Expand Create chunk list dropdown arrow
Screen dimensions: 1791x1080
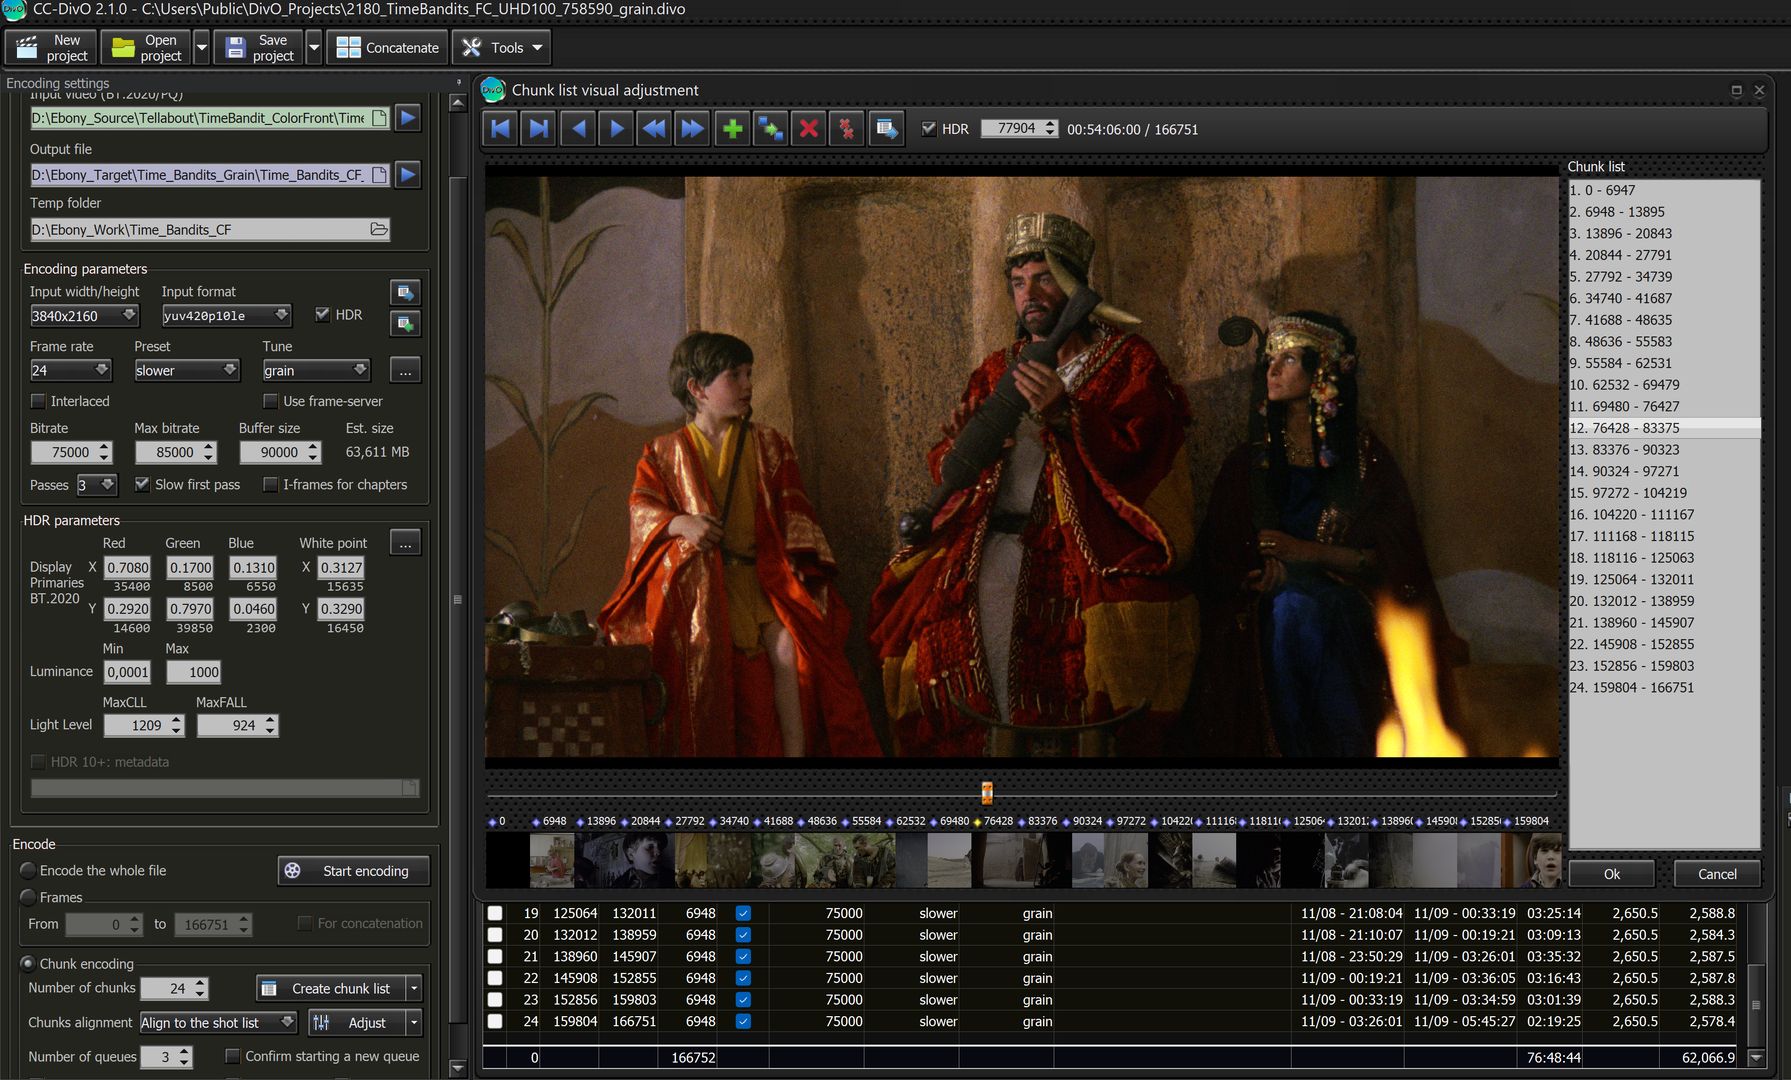click(x=414, y=988)
